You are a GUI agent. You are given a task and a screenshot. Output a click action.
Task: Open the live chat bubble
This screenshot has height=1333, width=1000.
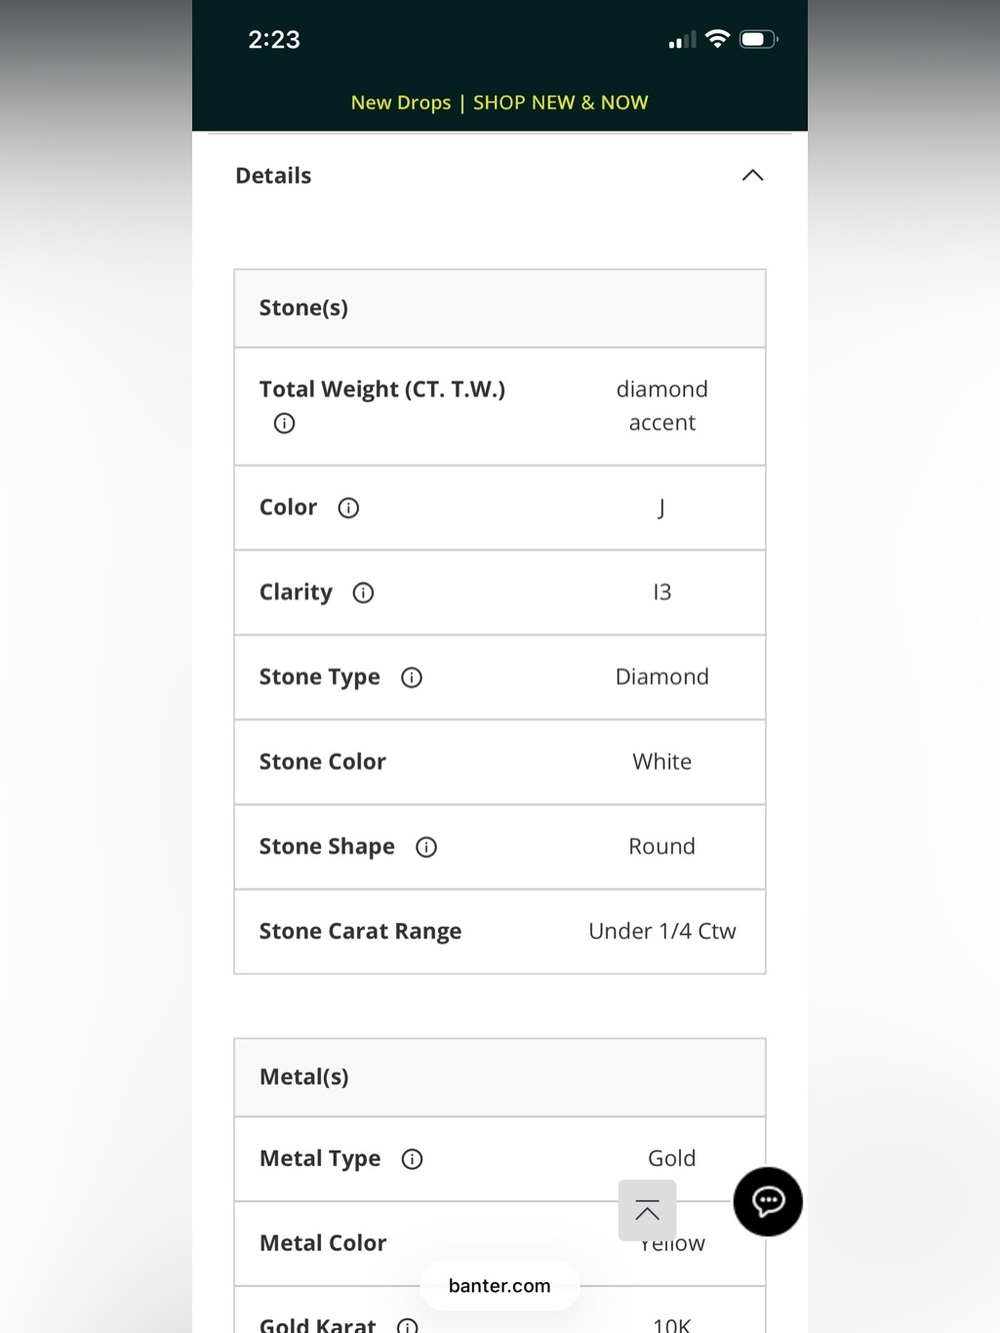[768, 1201]
